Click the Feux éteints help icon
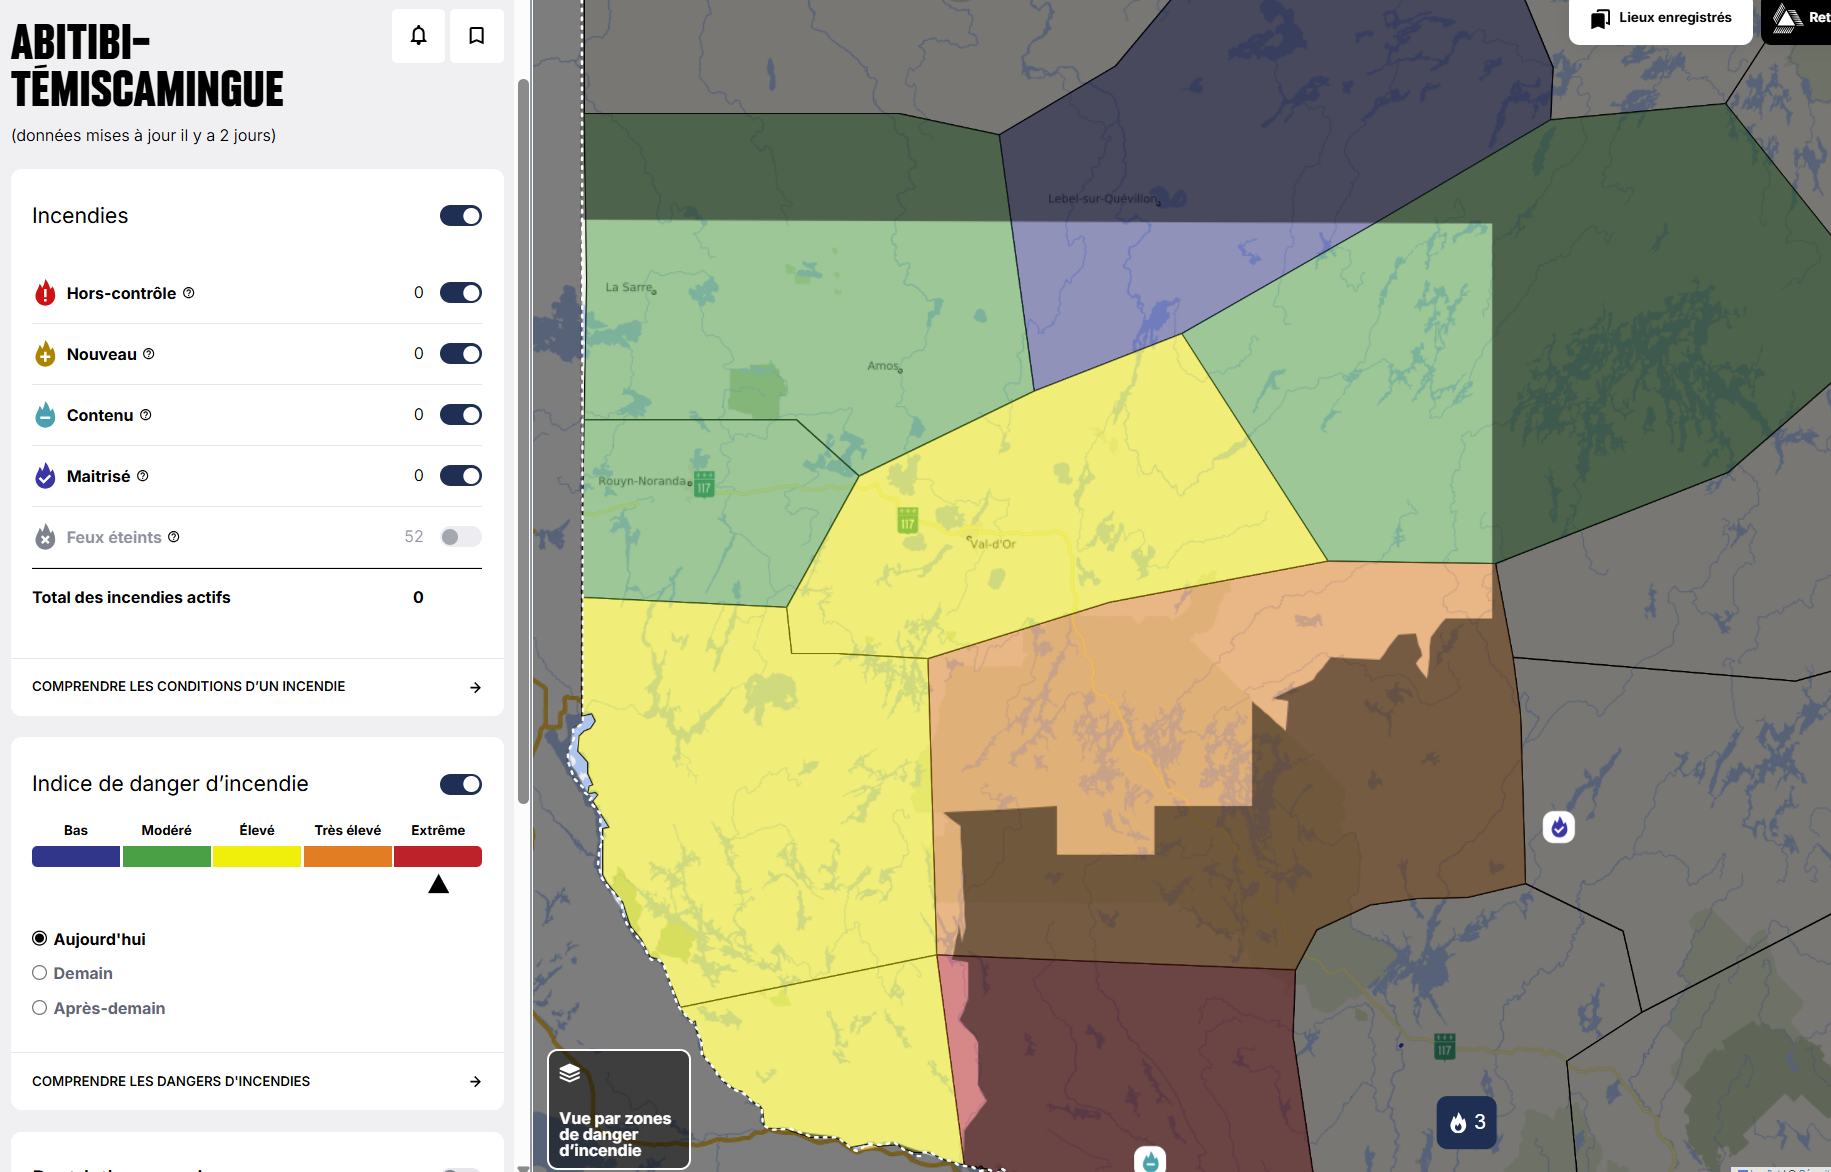Screen dimensions: 1831x1172 (x=174, y=537)
